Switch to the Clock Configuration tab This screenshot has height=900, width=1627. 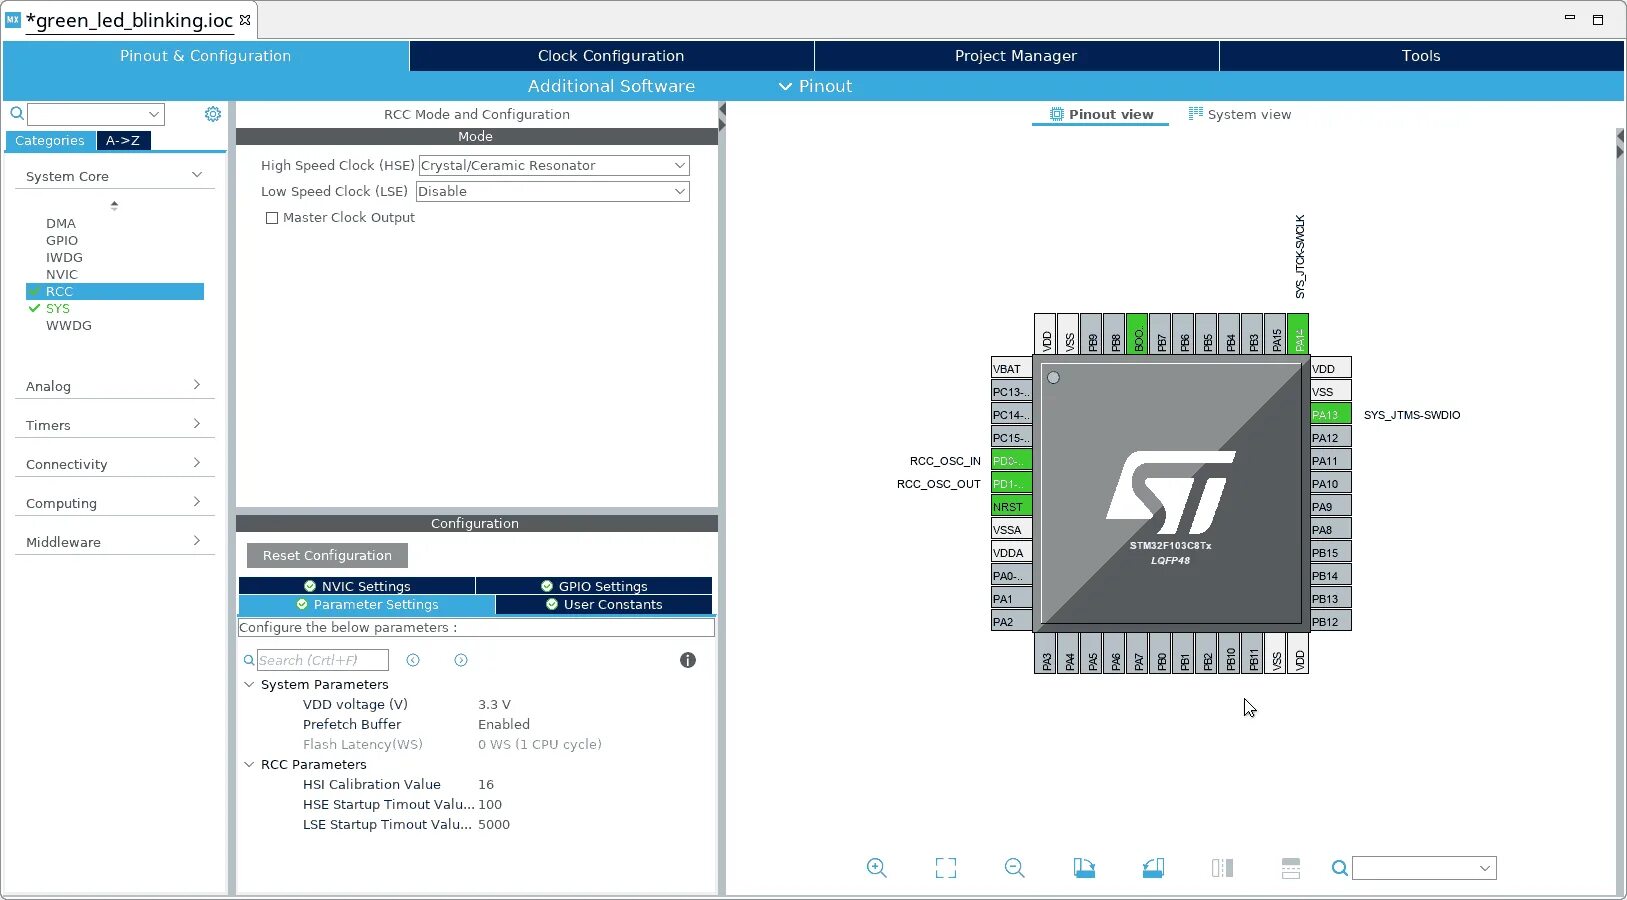(611, 55)
